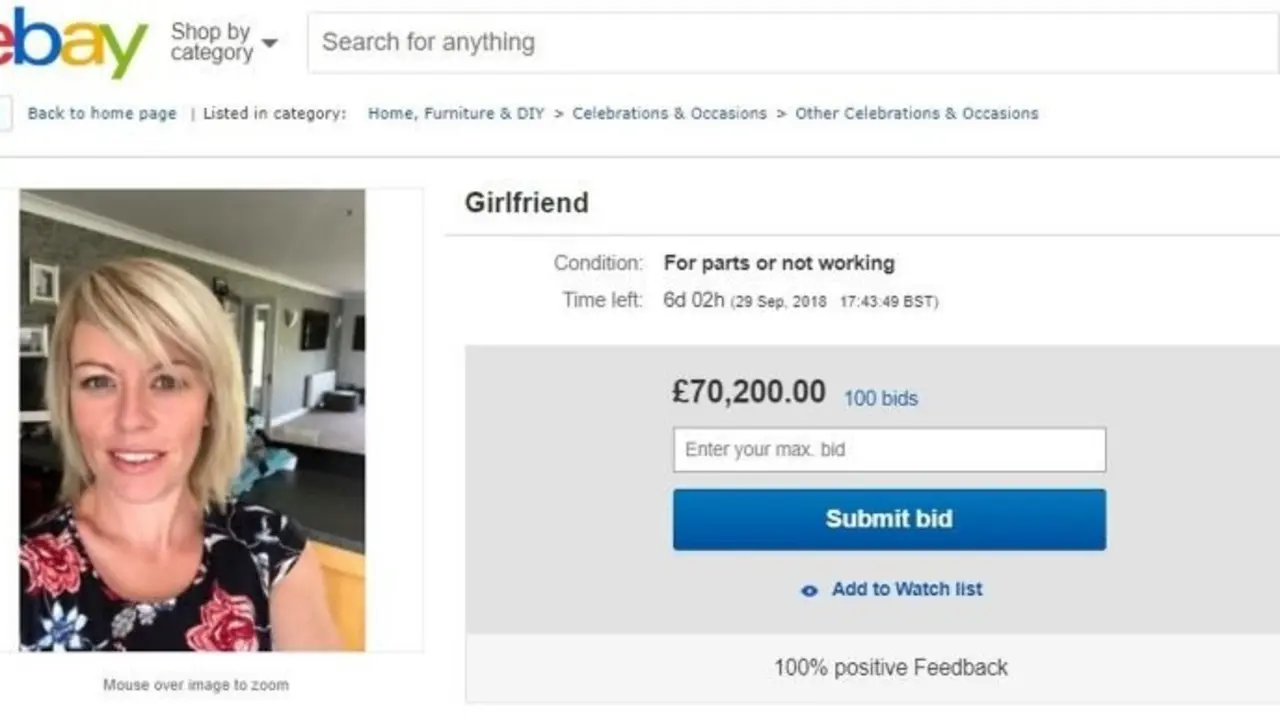The height and width of the screenshot is (720, 1280).
Task: Click the eye icon beside Add to Watch list
Action: 808,591
